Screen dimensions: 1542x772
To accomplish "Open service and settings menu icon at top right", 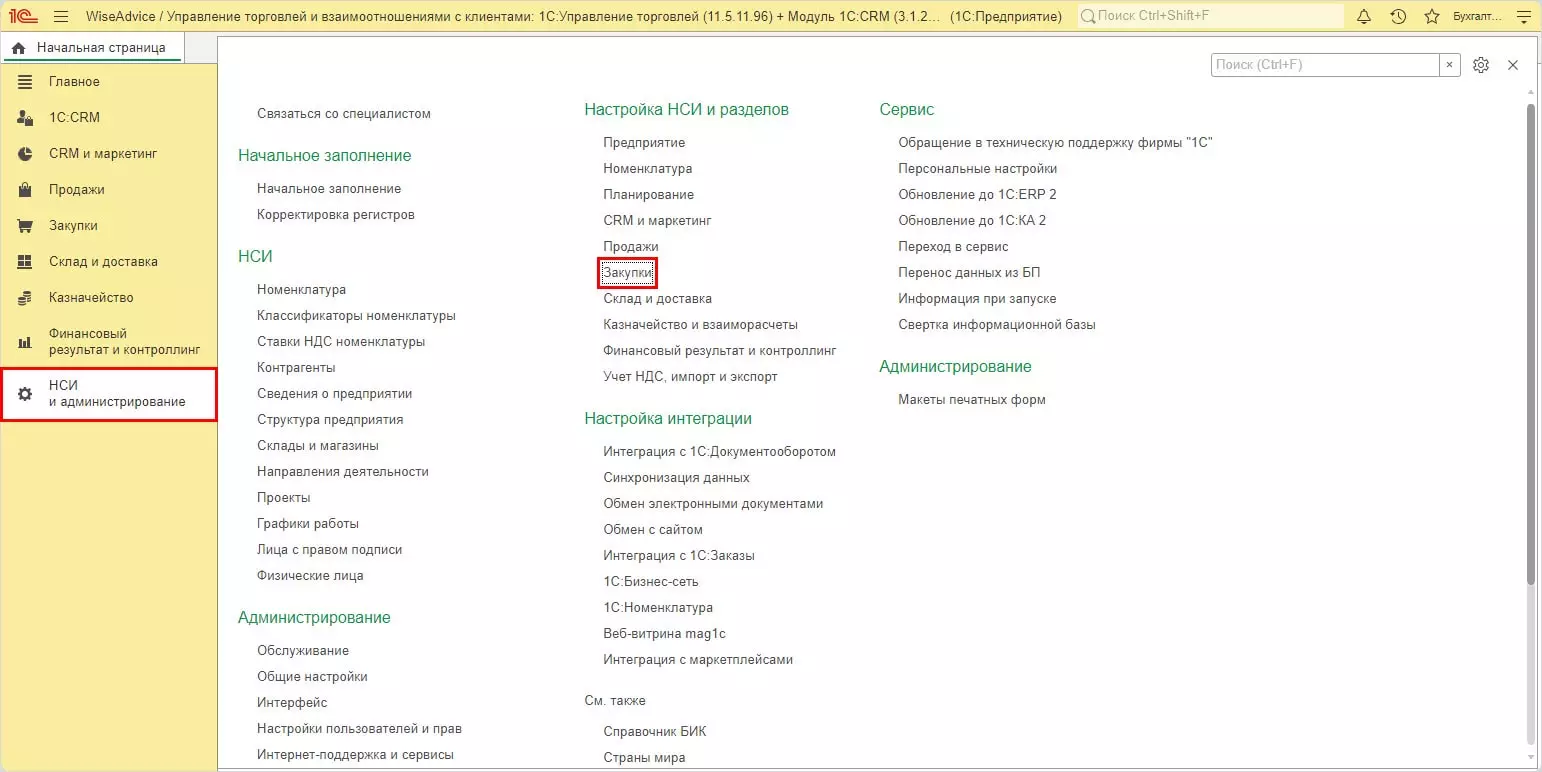I will pyautogui.click(x=1524, y=16).
